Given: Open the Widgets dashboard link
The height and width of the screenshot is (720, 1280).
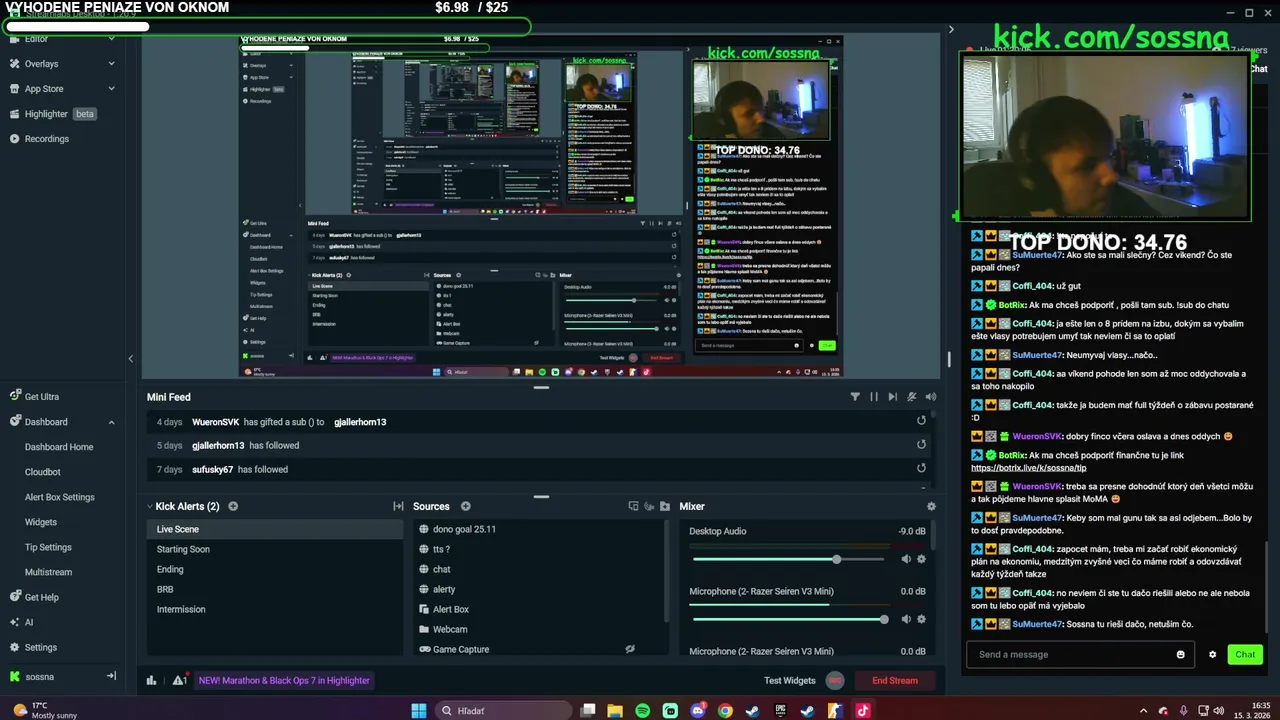Looking at the screenshot, I should point(41,522).
